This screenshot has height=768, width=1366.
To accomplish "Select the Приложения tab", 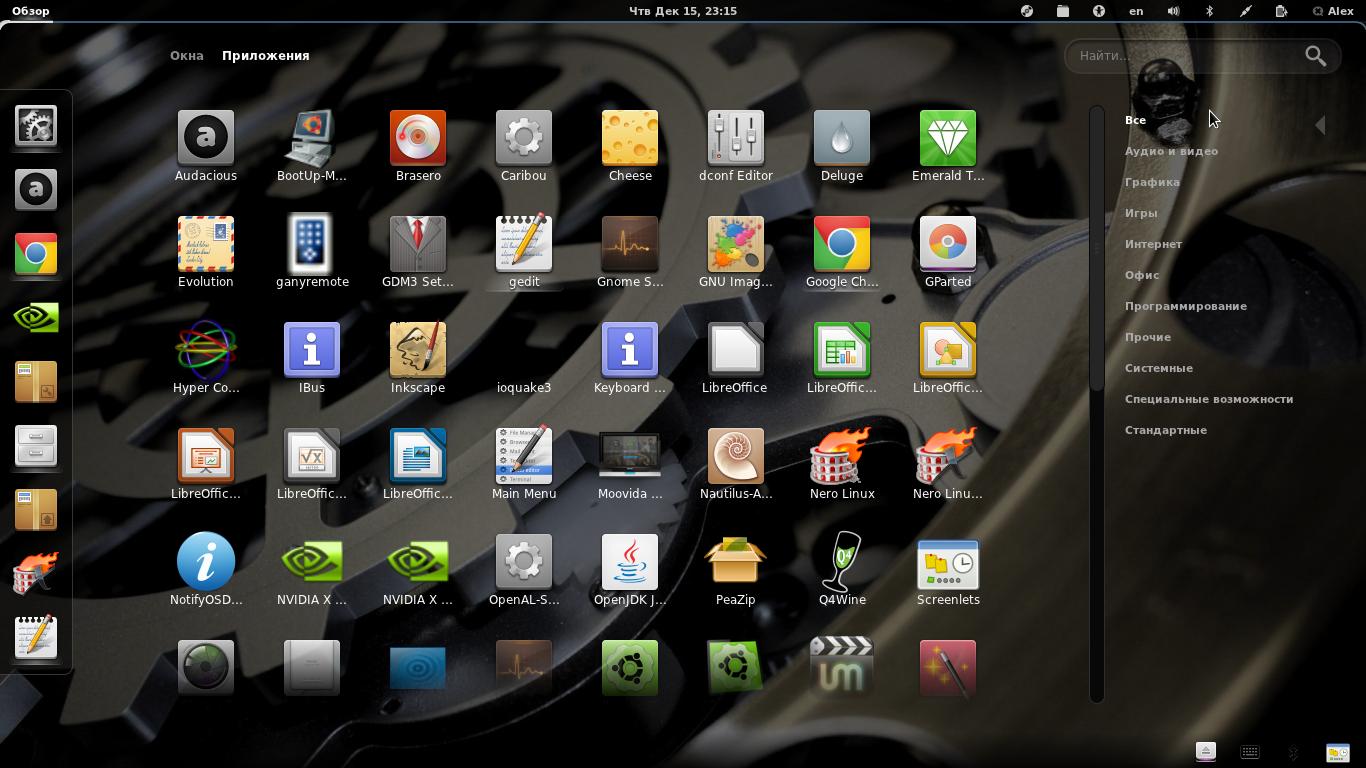I will 266,56.
